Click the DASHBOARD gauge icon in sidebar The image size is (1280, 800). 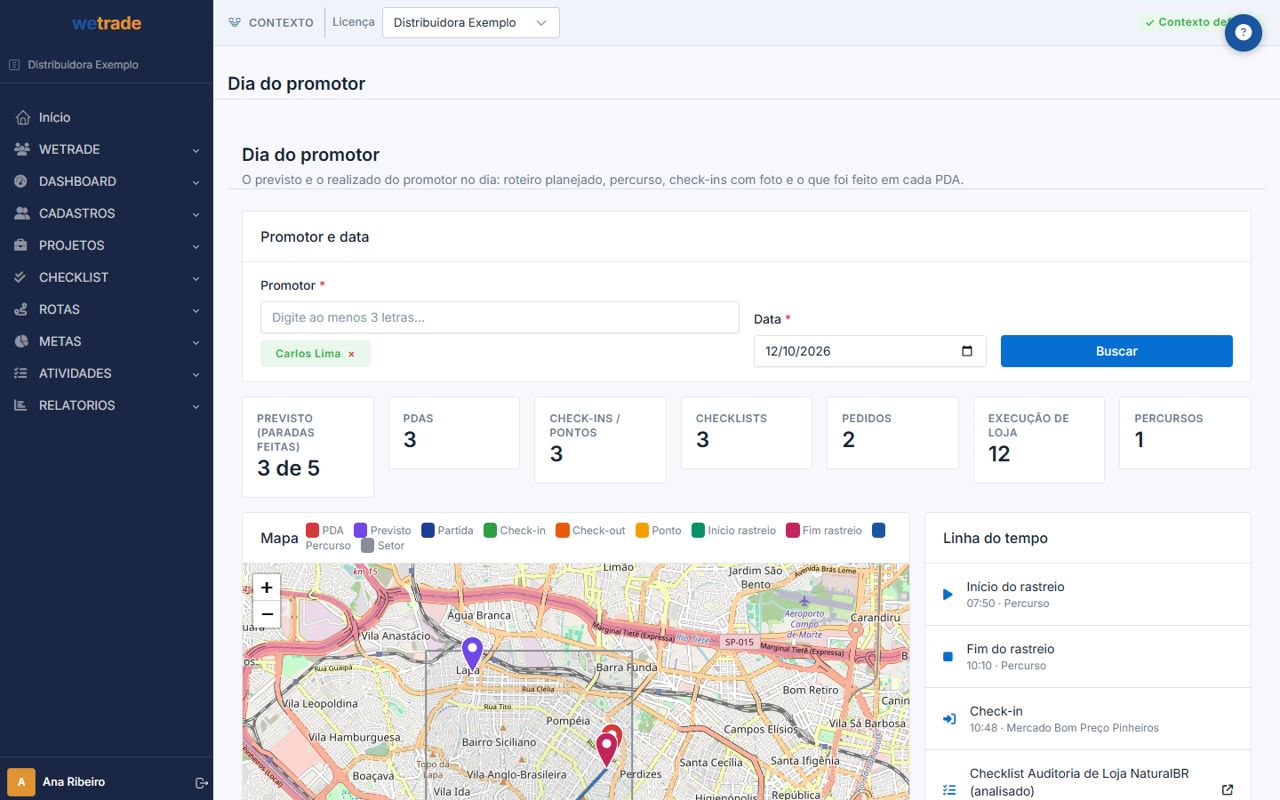coord(22,182)
